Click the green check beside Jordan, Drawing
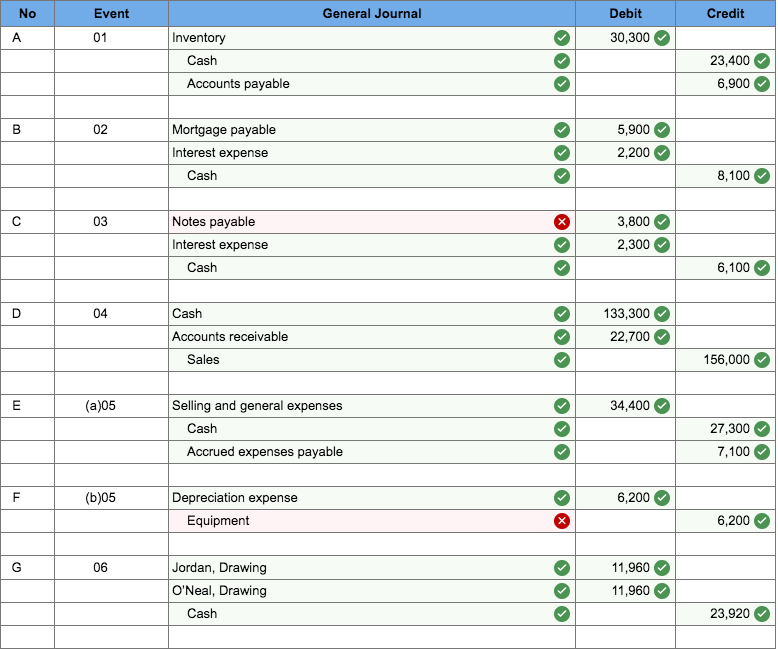Viewport: 778px width, 649px height. click(x=562, y=568)
